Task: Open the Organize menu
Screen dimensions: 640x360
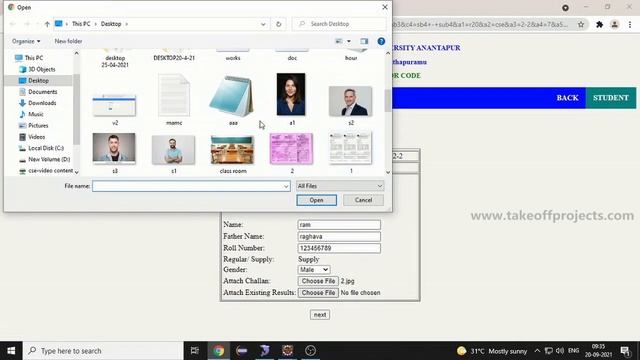Action: (x=26, y=41)
